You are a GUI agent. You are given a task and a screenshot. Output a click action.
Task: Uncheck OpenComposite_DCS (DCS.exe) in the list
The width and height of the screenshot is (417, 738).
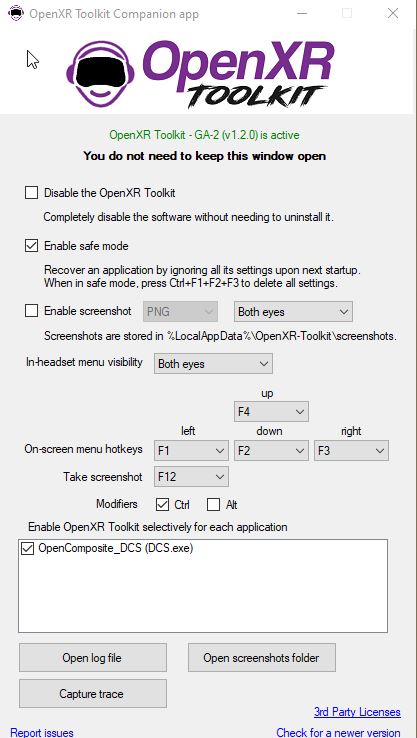28,548
